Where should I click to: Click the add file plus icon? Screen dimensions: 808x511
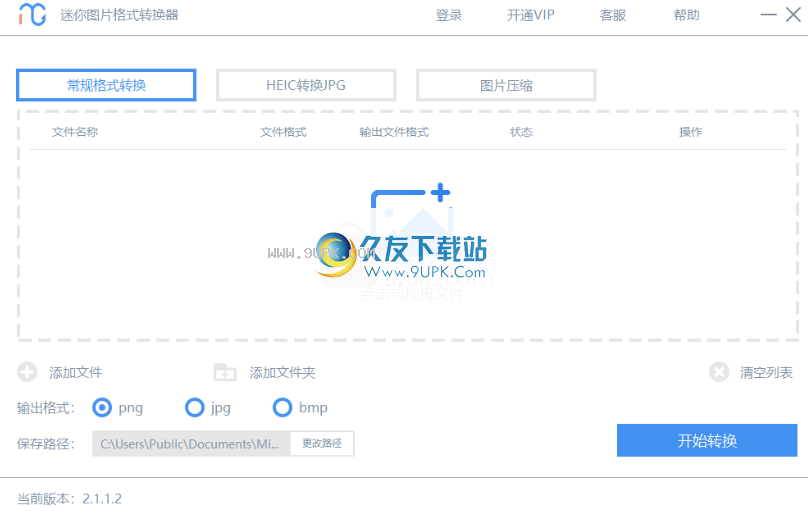coord(27,372)
